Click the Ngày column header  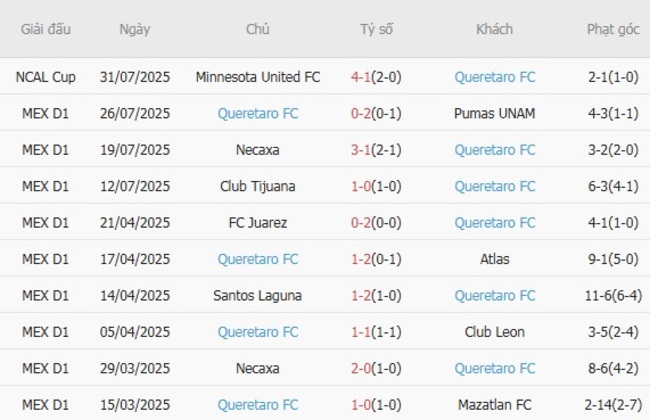135,29
